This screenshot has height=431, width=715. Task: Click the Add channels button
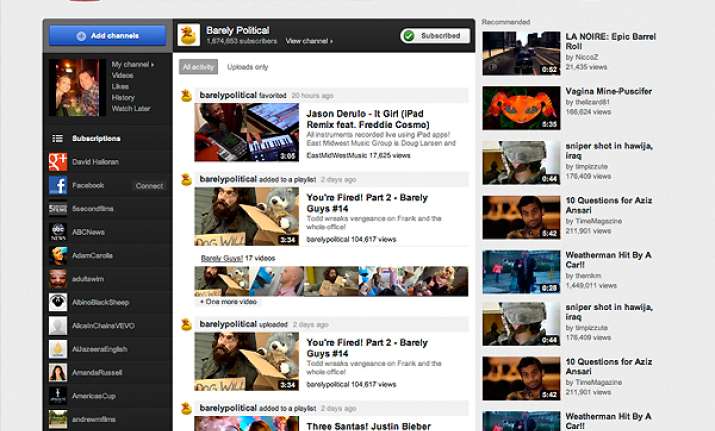(x=108, y=36)
